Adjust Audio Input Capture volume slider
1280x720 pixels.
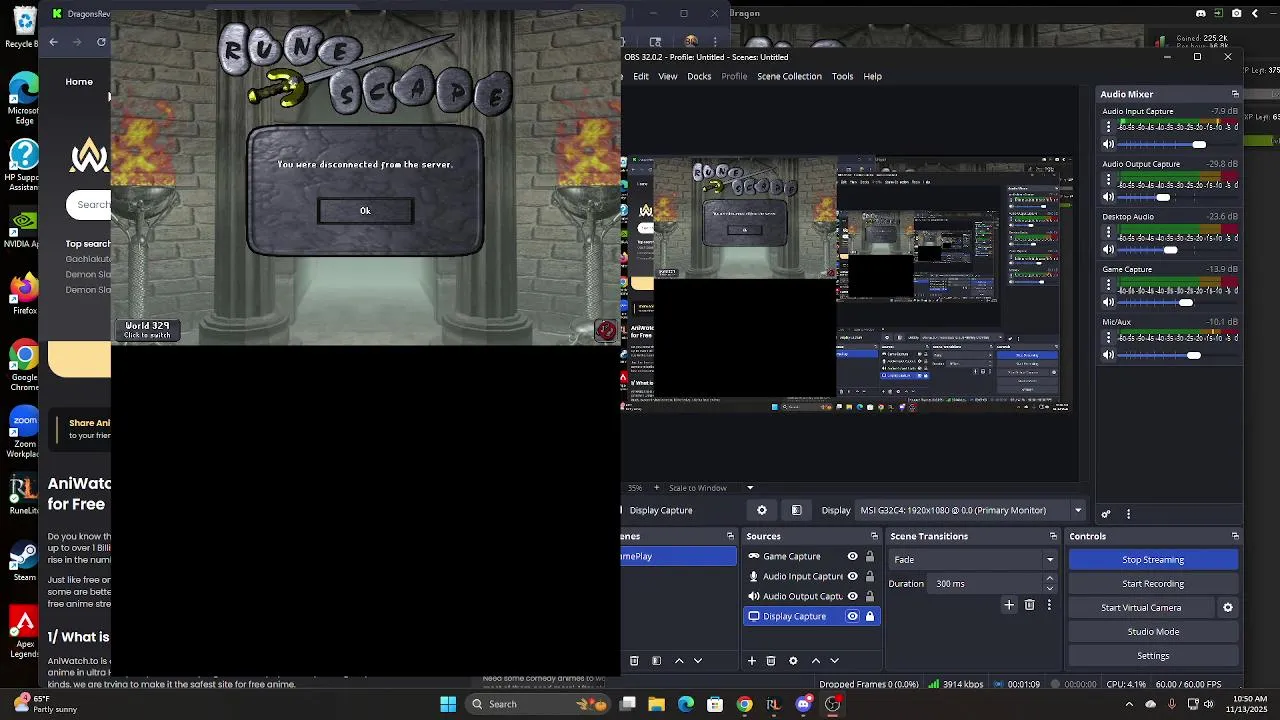1177,144
